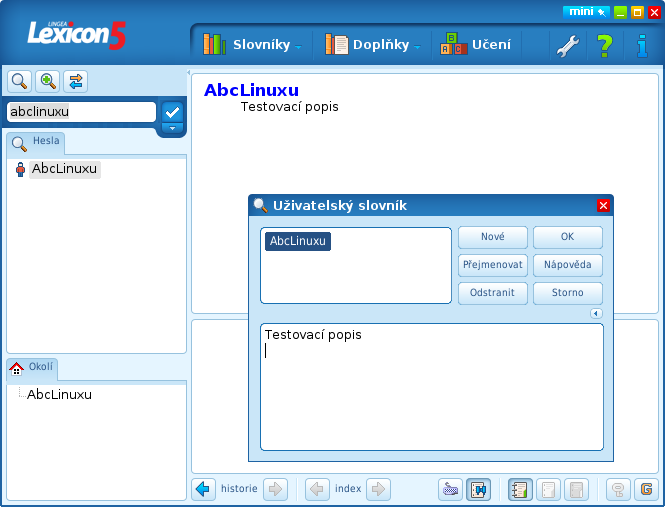
Task: Click the AbcLinuxu headword in the article
Action: pos(251,90)
